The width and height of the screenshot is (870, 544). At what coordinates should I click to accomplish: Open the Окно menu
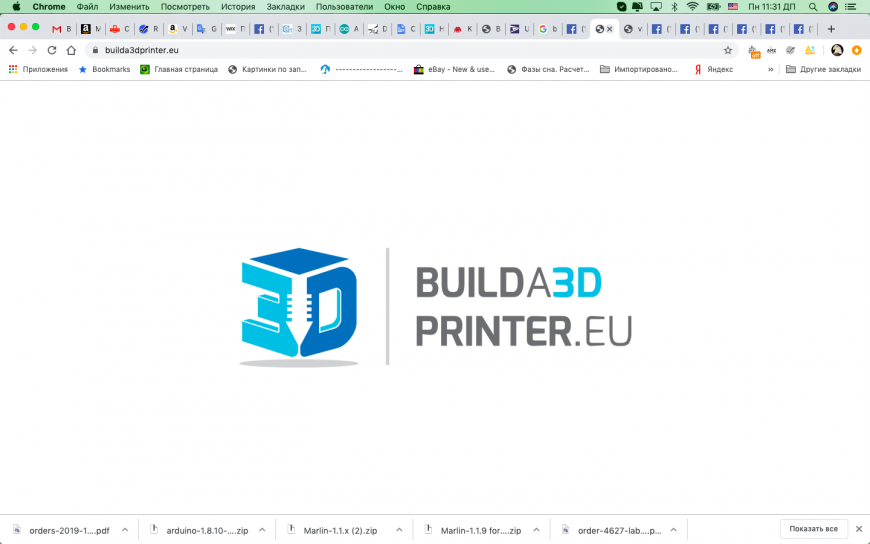(394, 7)
